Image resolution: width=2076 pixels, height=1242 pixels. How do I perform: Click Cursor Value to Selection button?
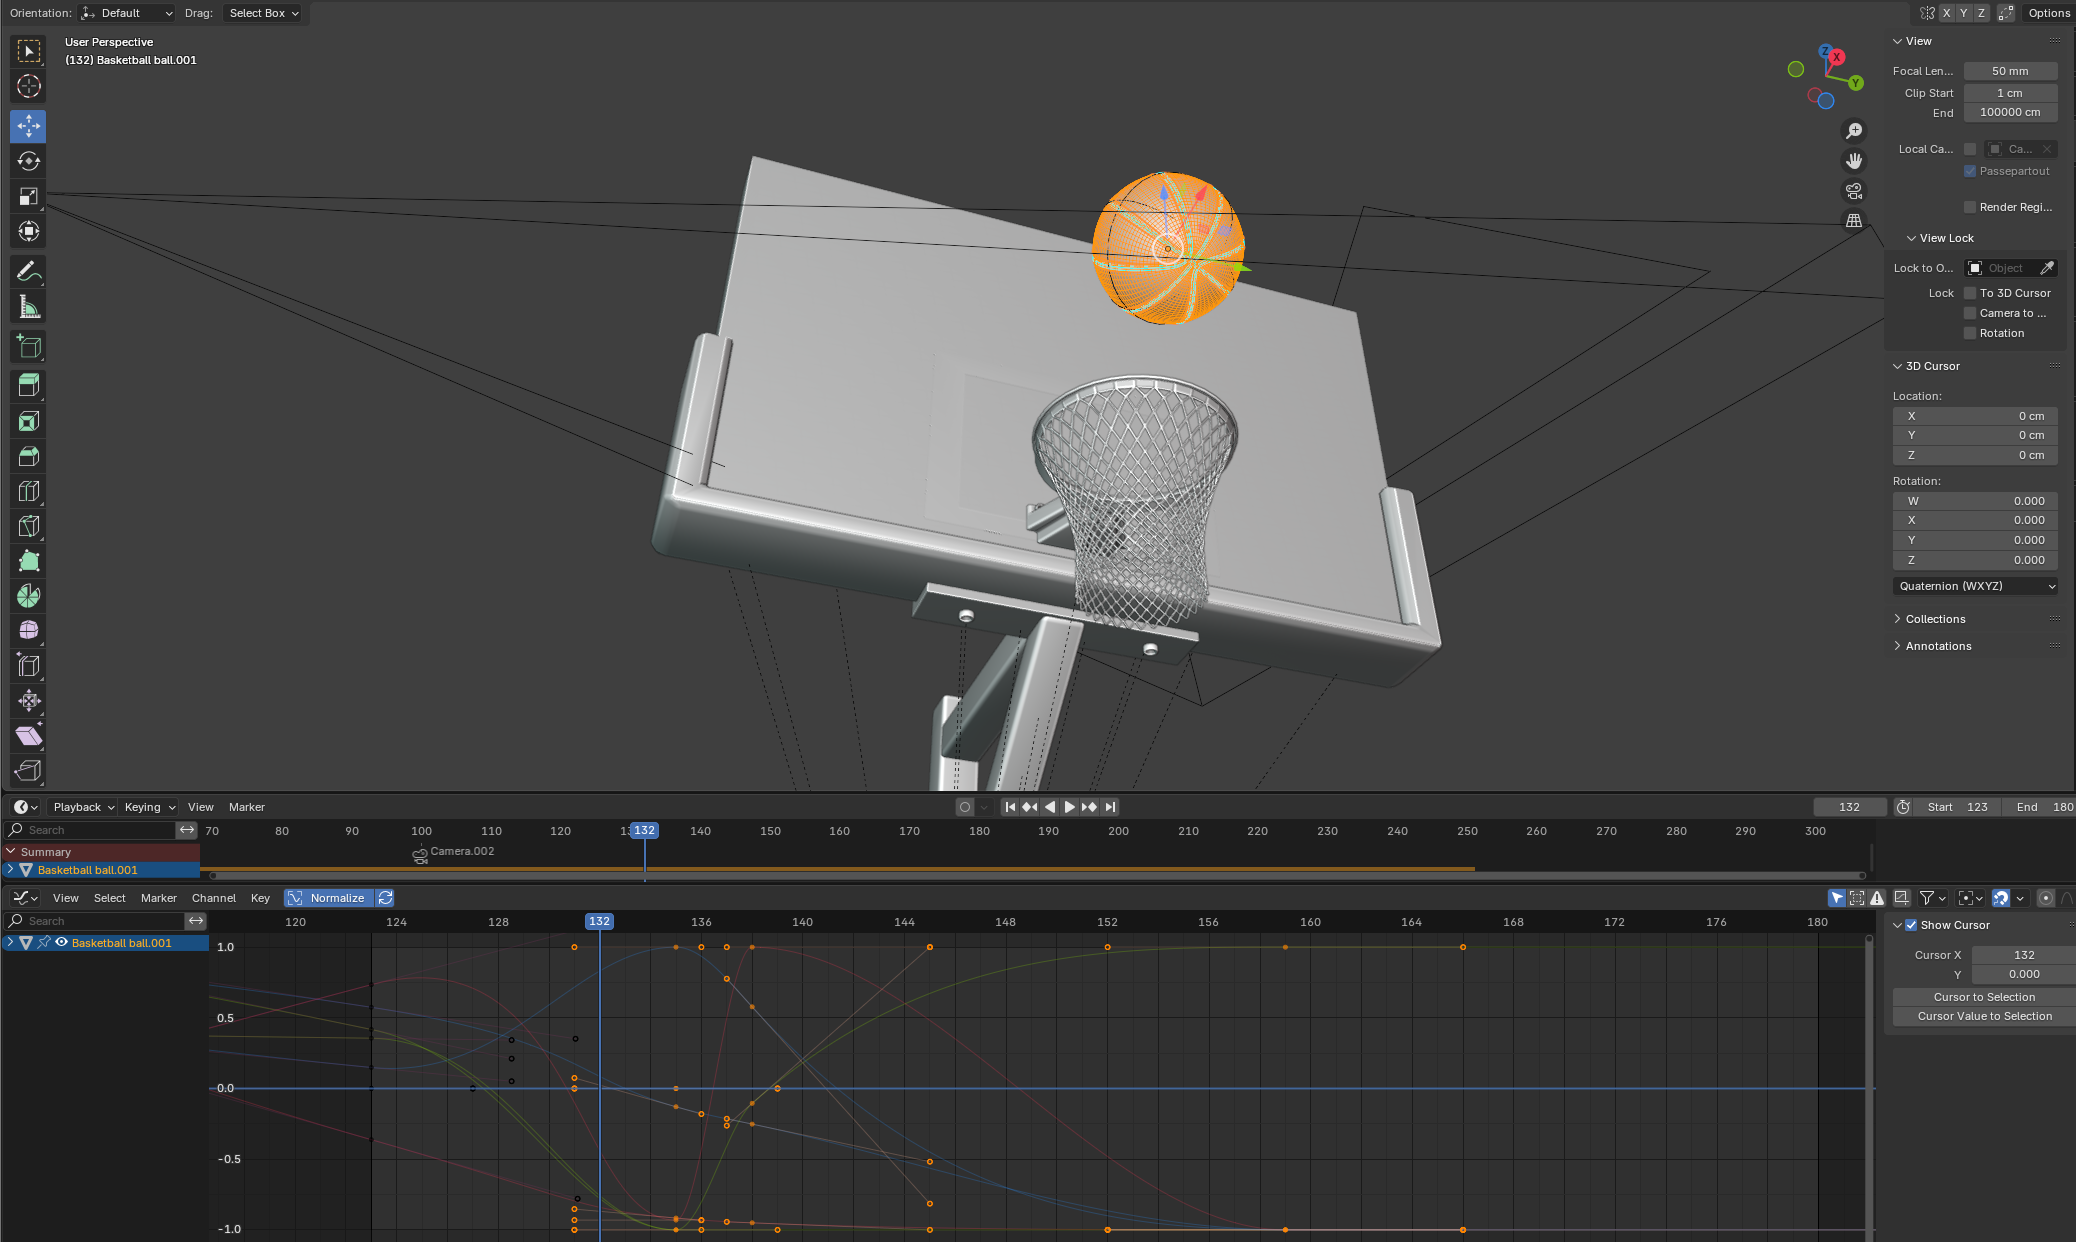1984,1016
